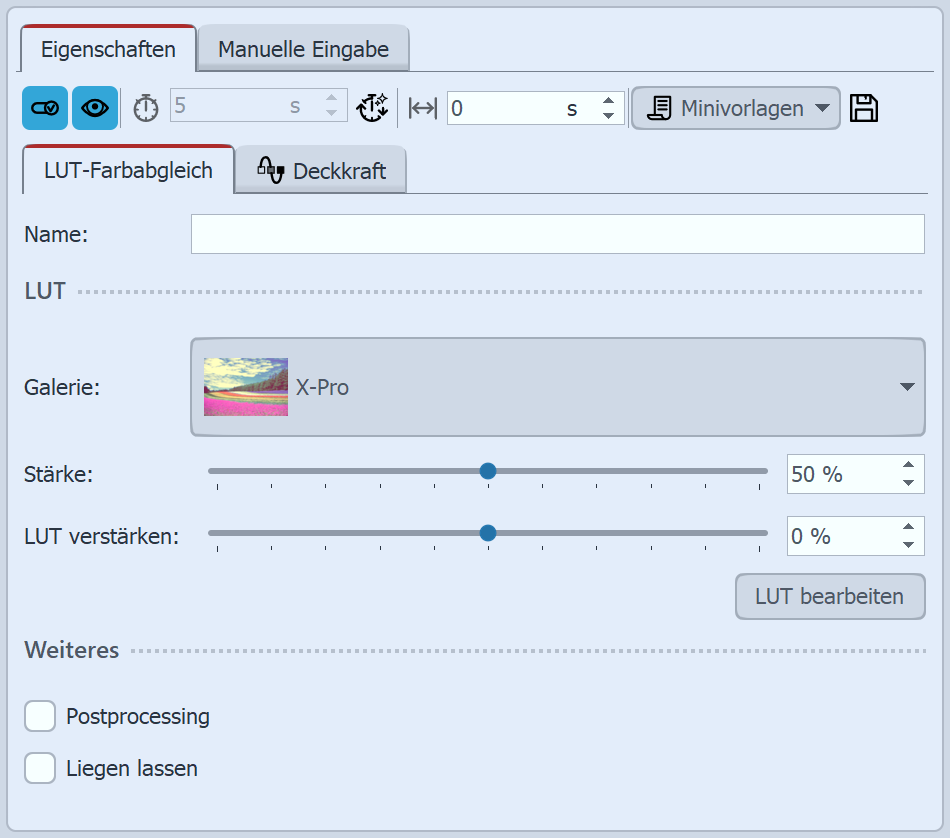Increase the Stärke value with up arrow
The image size is (950, 838).
point(907,465)
